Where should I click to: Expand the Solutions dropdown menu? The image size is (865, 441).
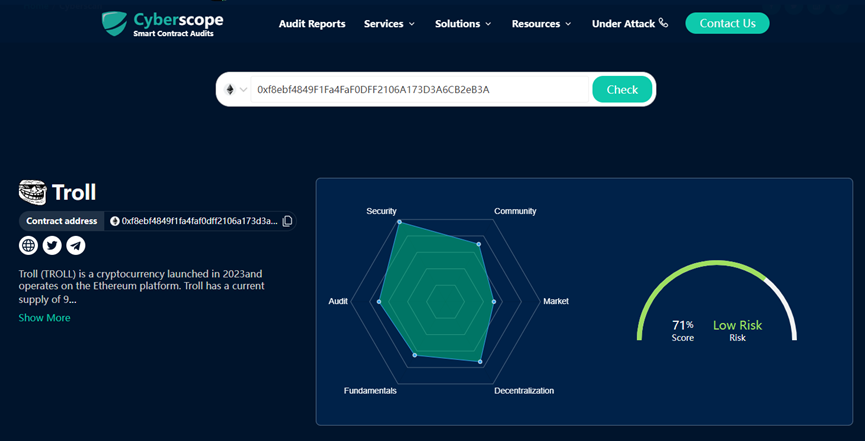pos(463,24)
